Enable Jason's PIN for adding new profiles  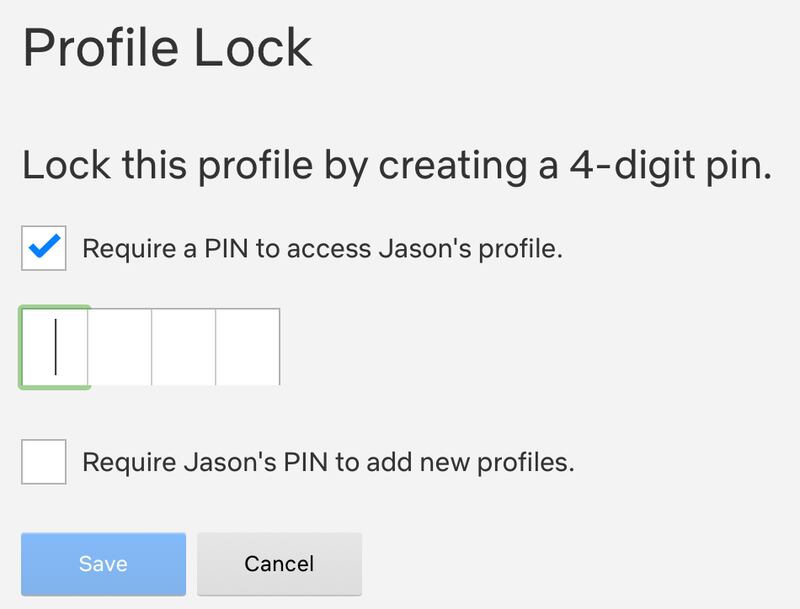point(44,462)
